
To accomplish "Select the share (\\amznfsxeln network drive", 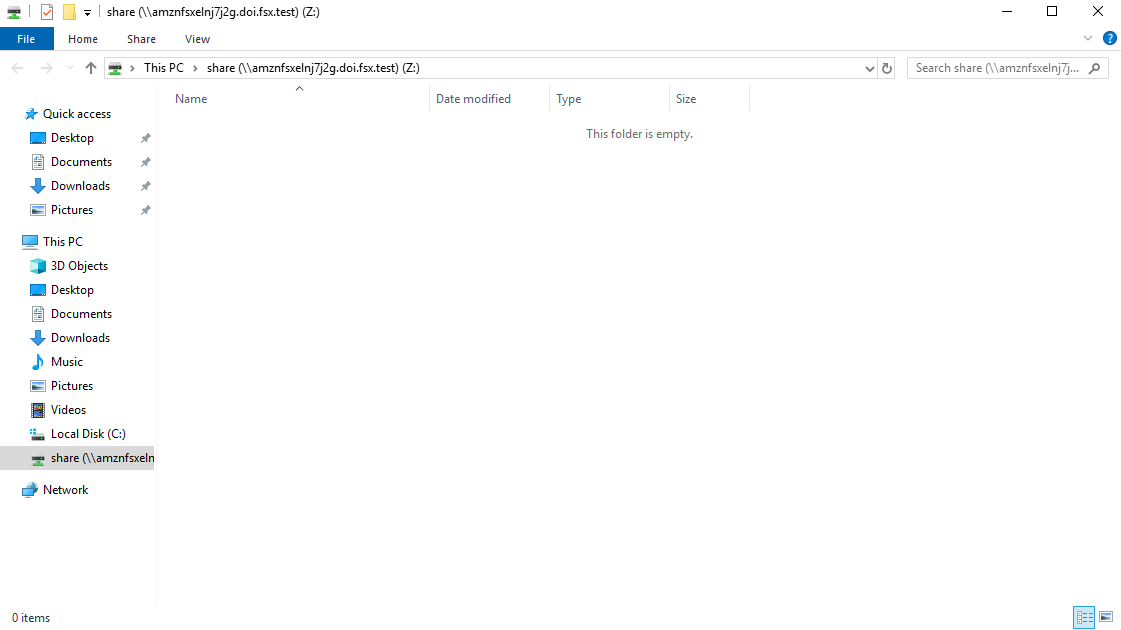I will 77,458.
